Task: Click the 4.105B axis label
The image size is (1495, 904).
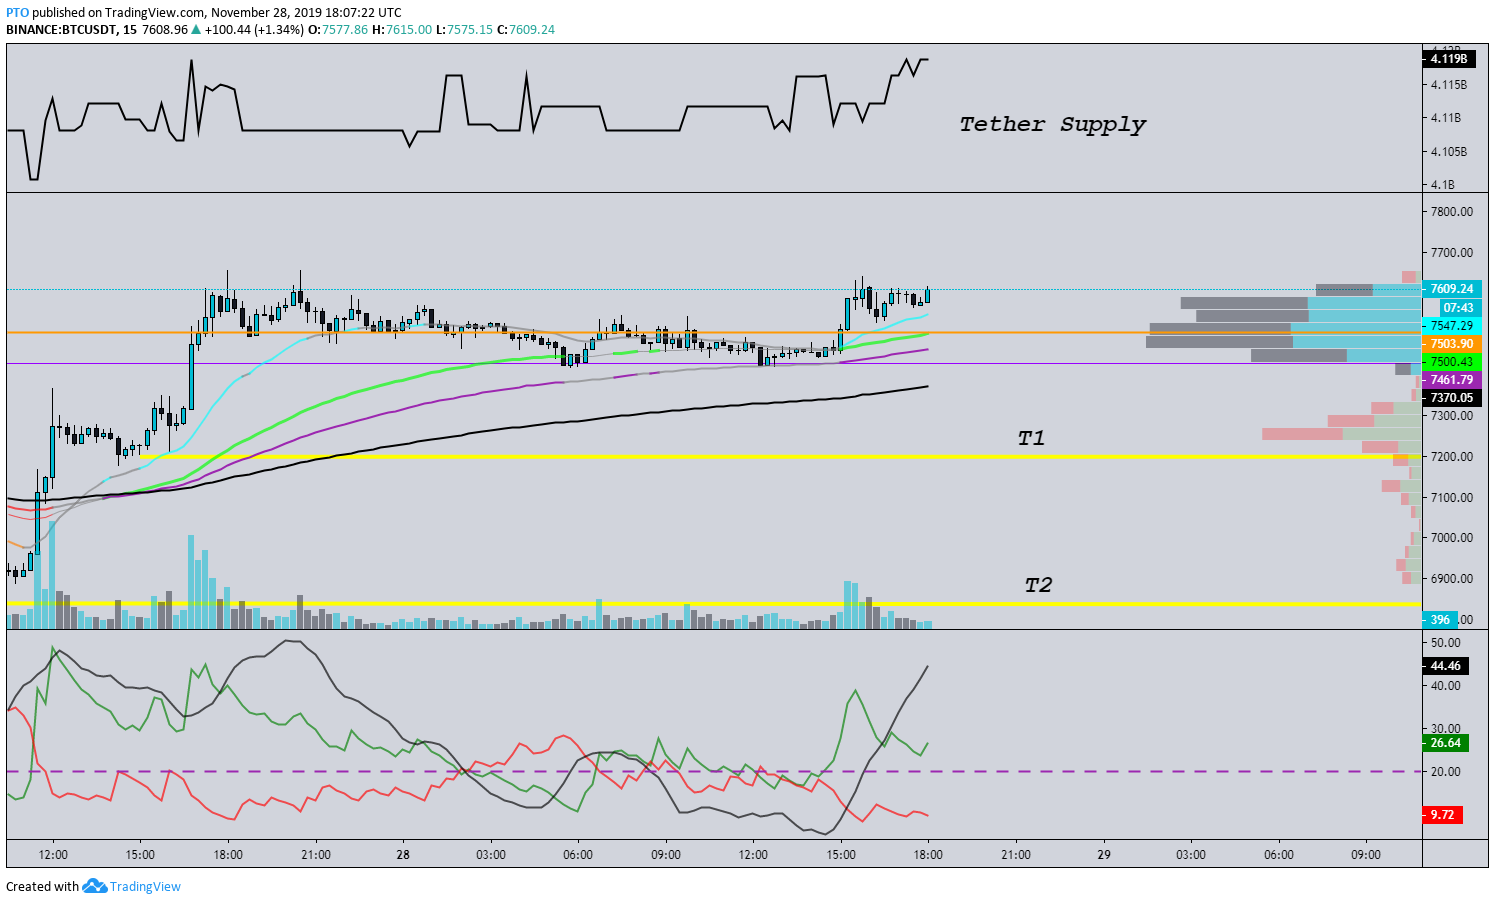Action: click(x=1449, y=152)
